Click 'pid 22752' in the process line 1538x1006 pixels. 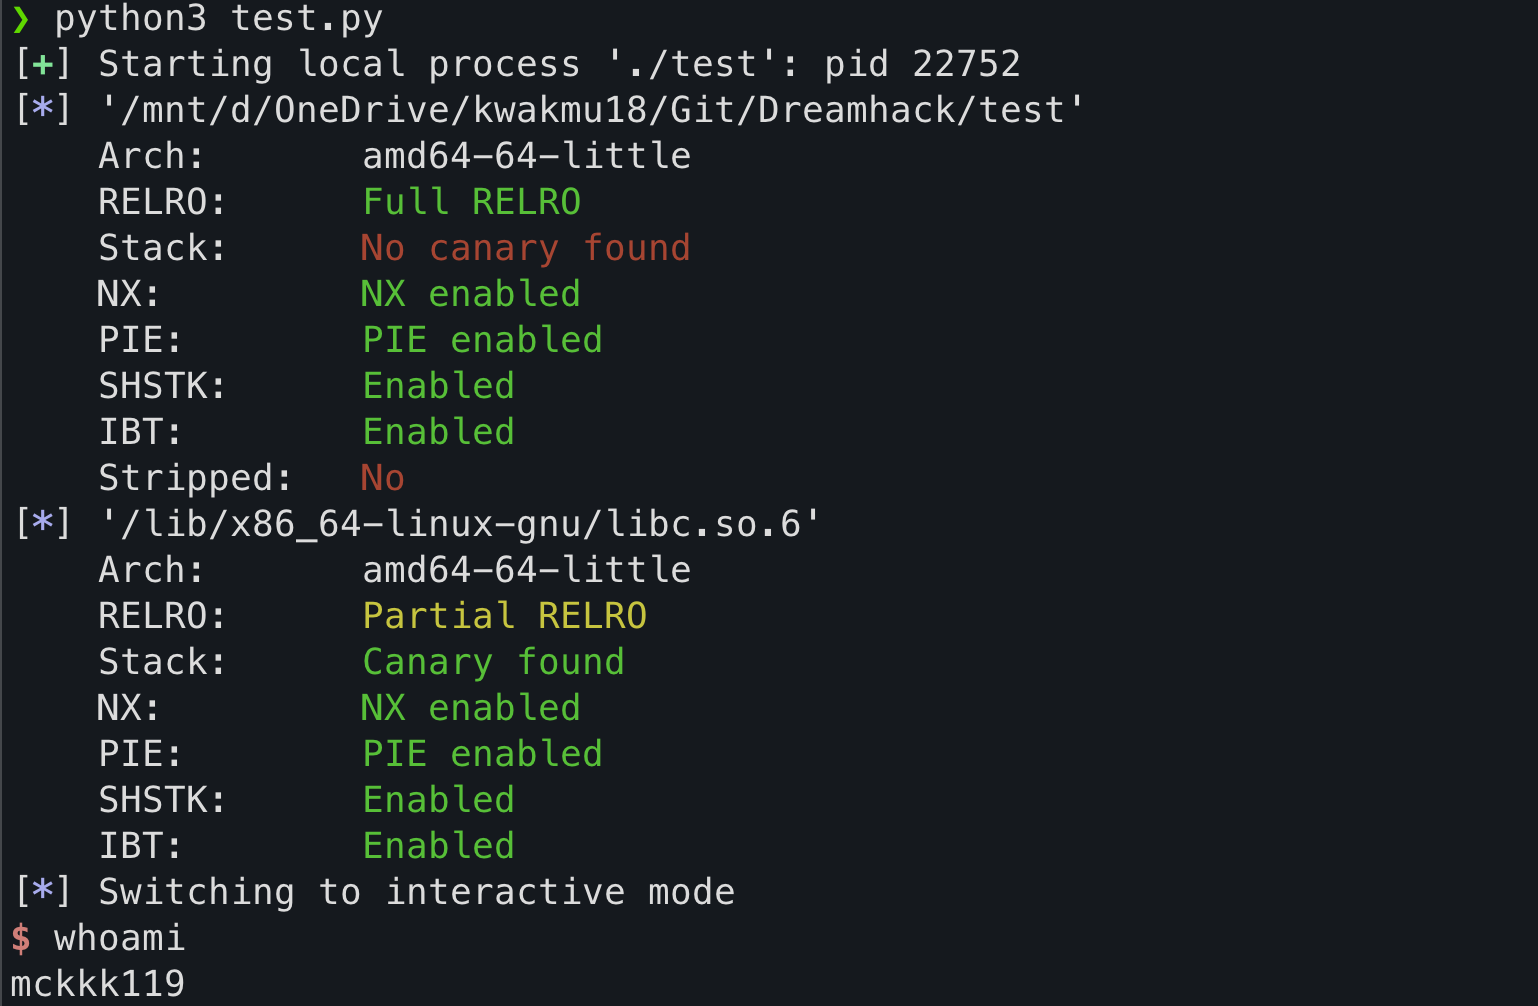click(922, 64)
